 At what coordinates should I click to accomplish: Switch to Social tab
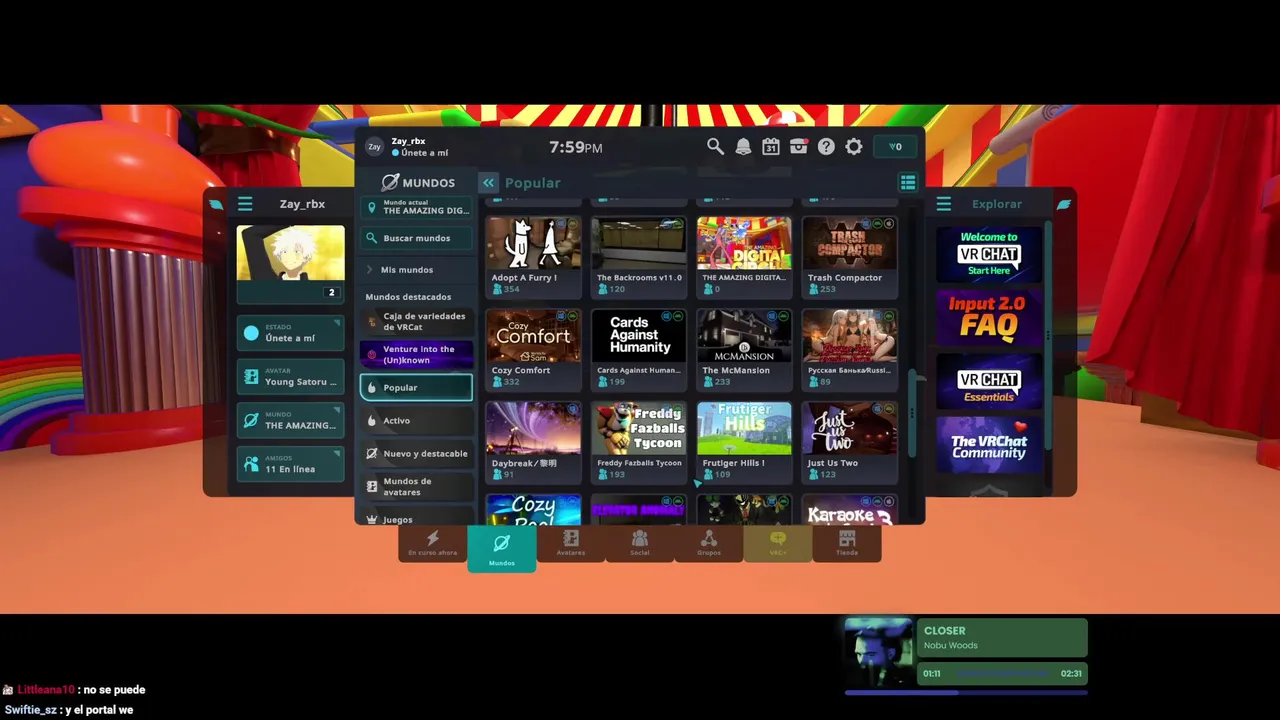[640, 544]
